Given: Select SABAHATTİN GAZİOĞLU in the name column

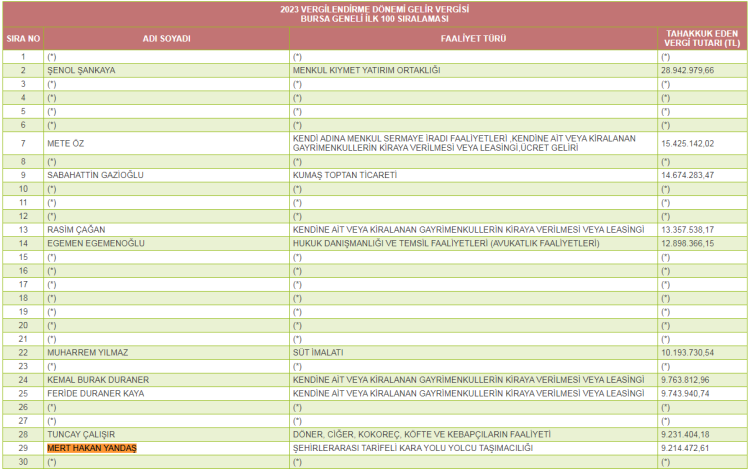Looking at the screenshot, I should (96, 175).
